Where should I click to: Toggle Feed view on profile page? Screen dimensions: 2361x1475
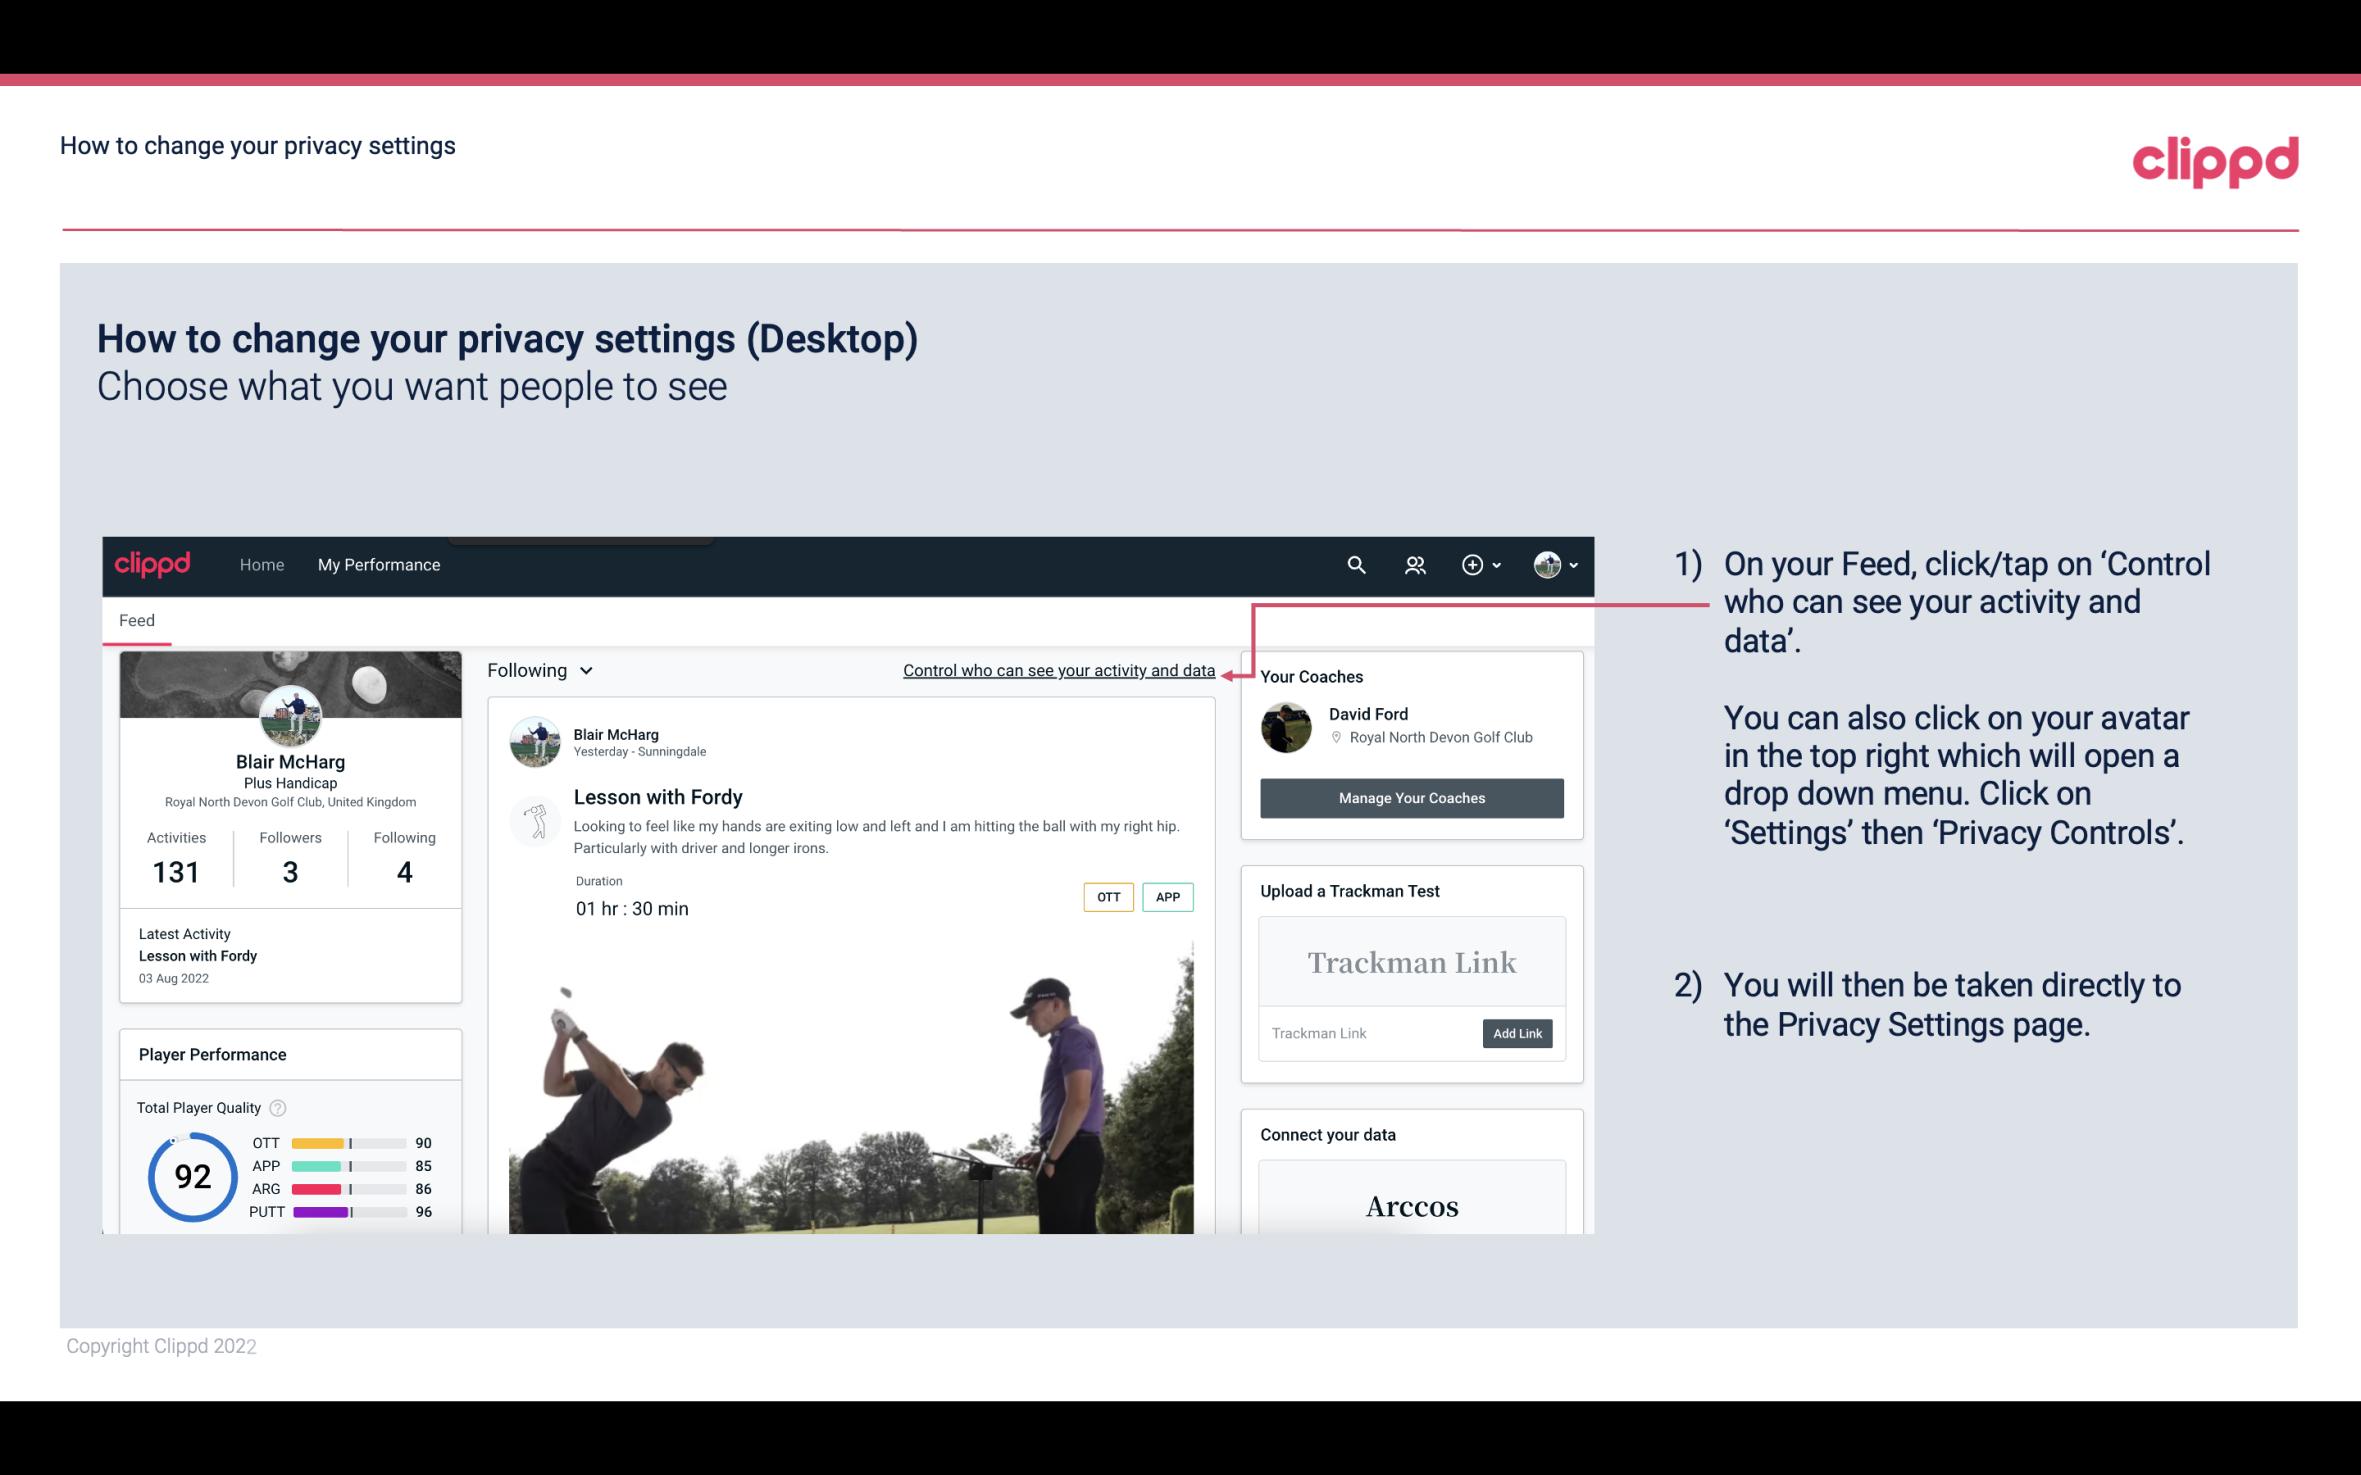[x=136, y=619]
